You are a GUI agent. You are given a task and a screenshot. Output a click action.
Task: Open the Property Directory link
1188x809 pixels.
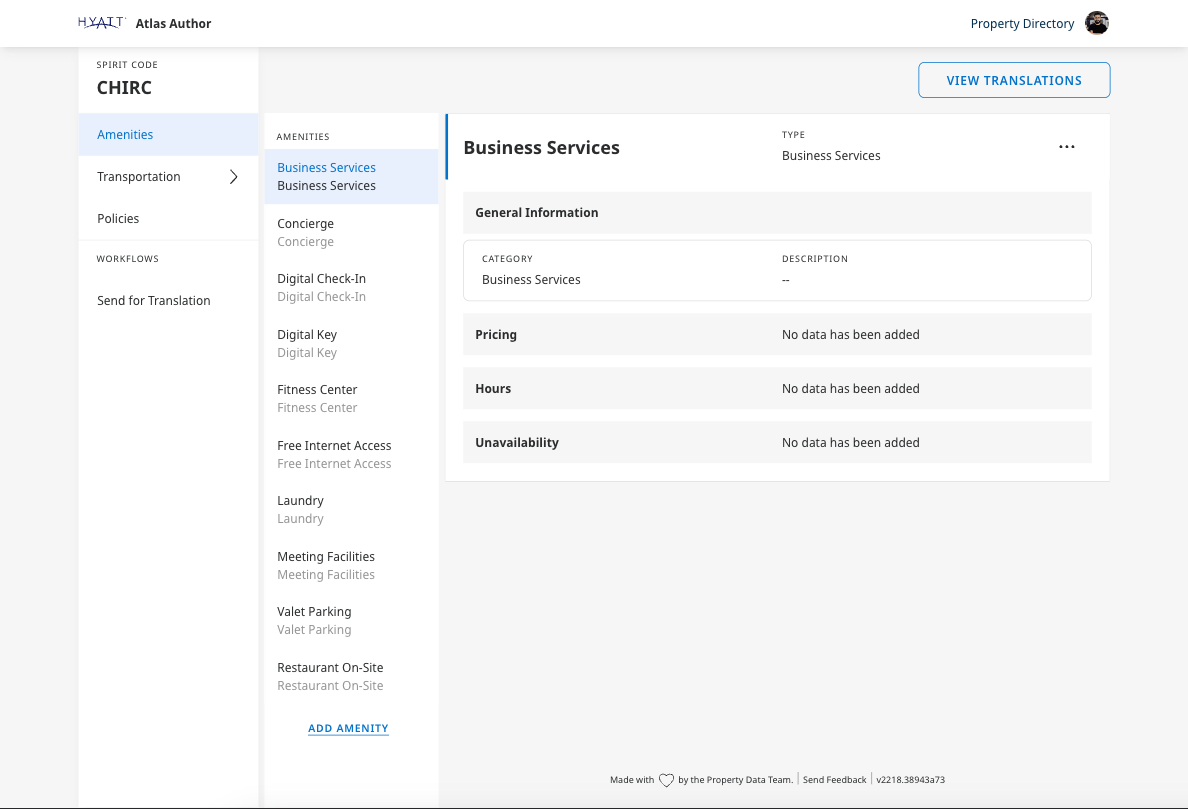(x=1022, y=23)
